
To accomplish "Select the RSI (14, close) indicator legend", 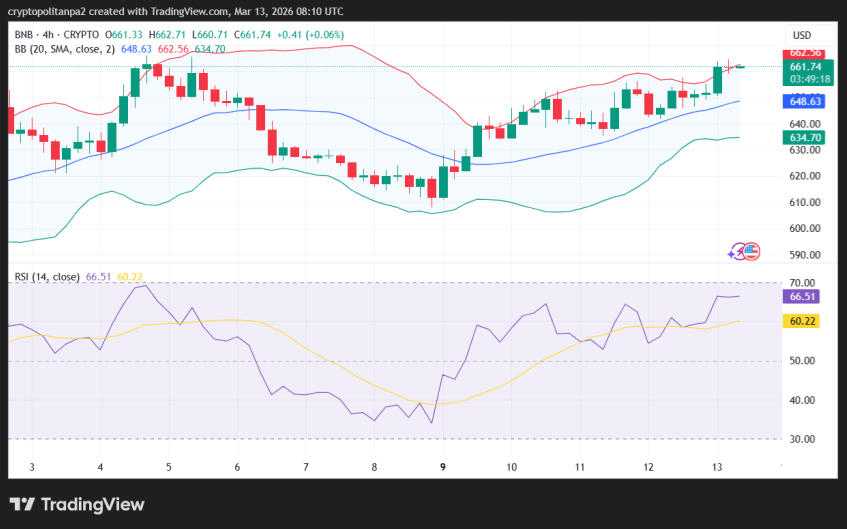I will 46,277.
